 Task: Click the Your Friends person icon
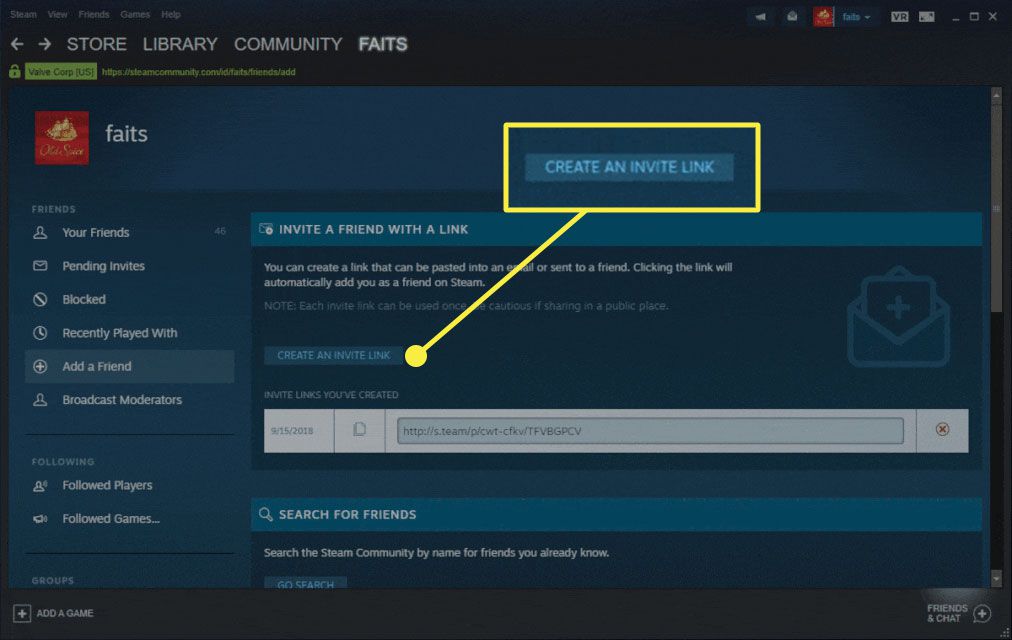pos(40,232)
